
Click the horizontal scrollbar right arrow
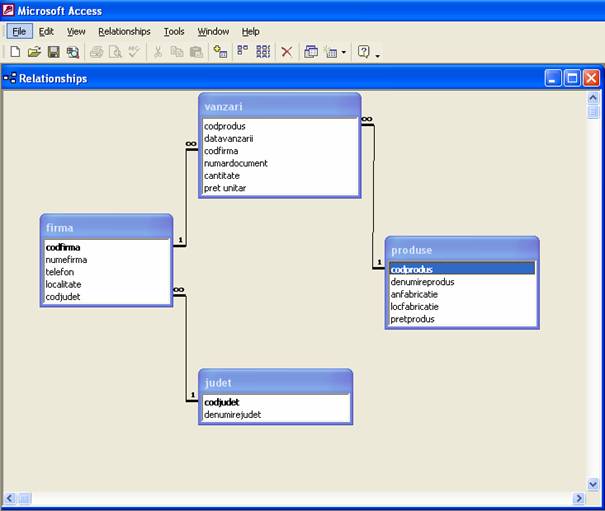tap(578, 498)
